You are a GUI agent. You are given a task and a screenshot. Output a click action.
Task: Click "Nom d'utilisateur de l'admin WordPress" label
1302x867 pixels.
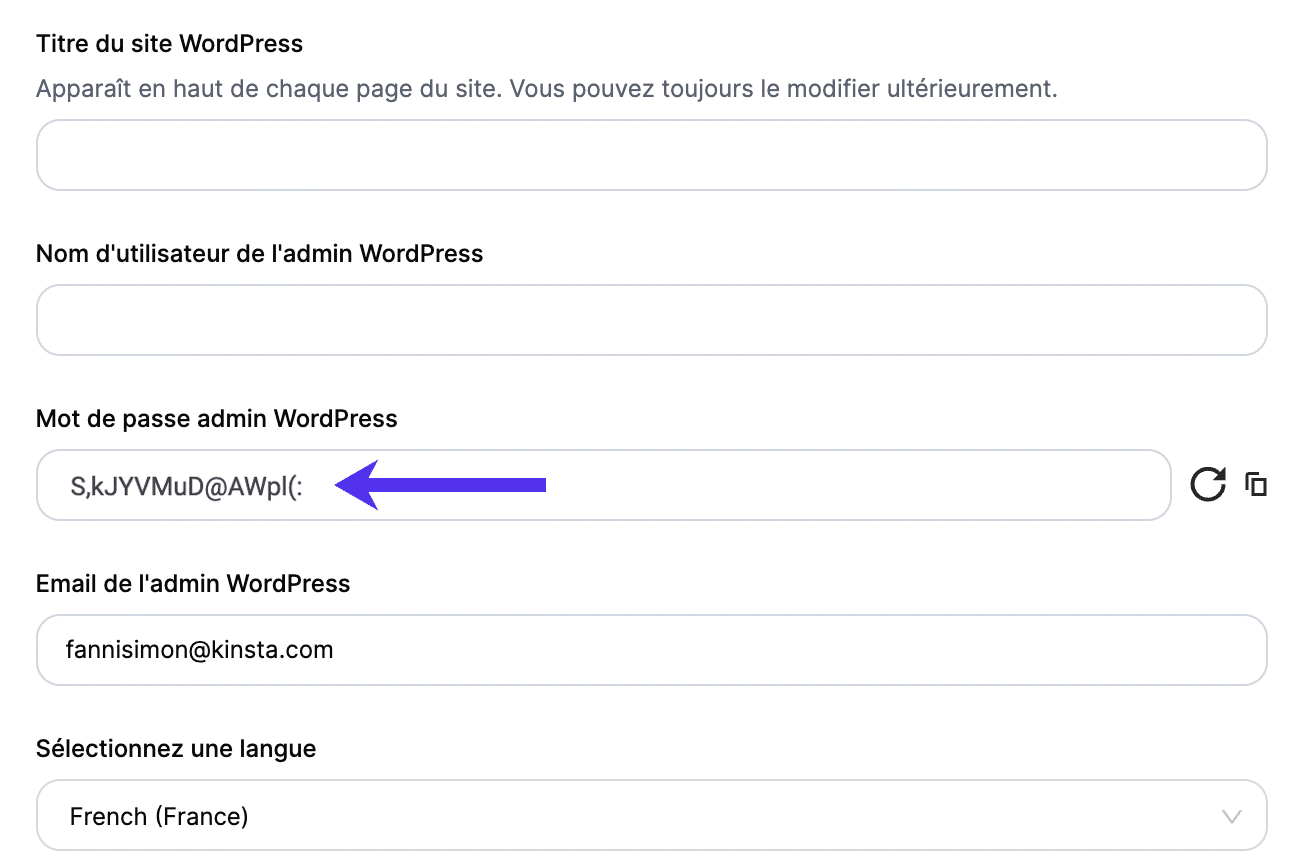pos(259,254)
